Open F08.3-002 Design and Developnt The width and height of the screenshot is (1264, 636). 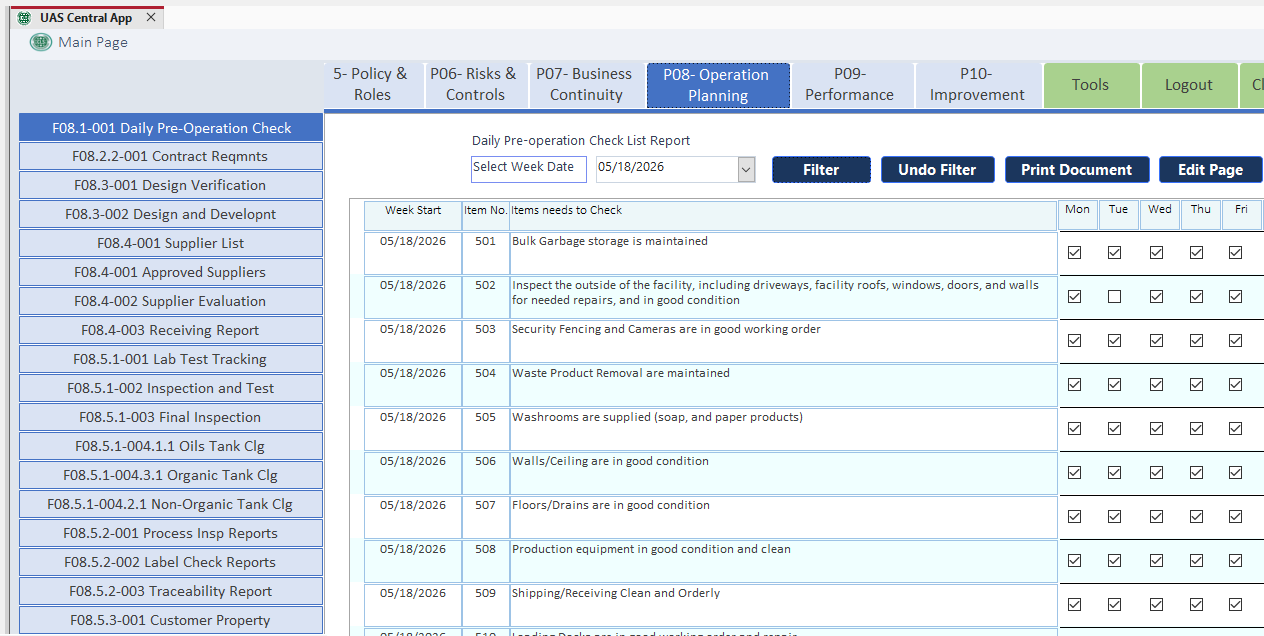point(171,214)
